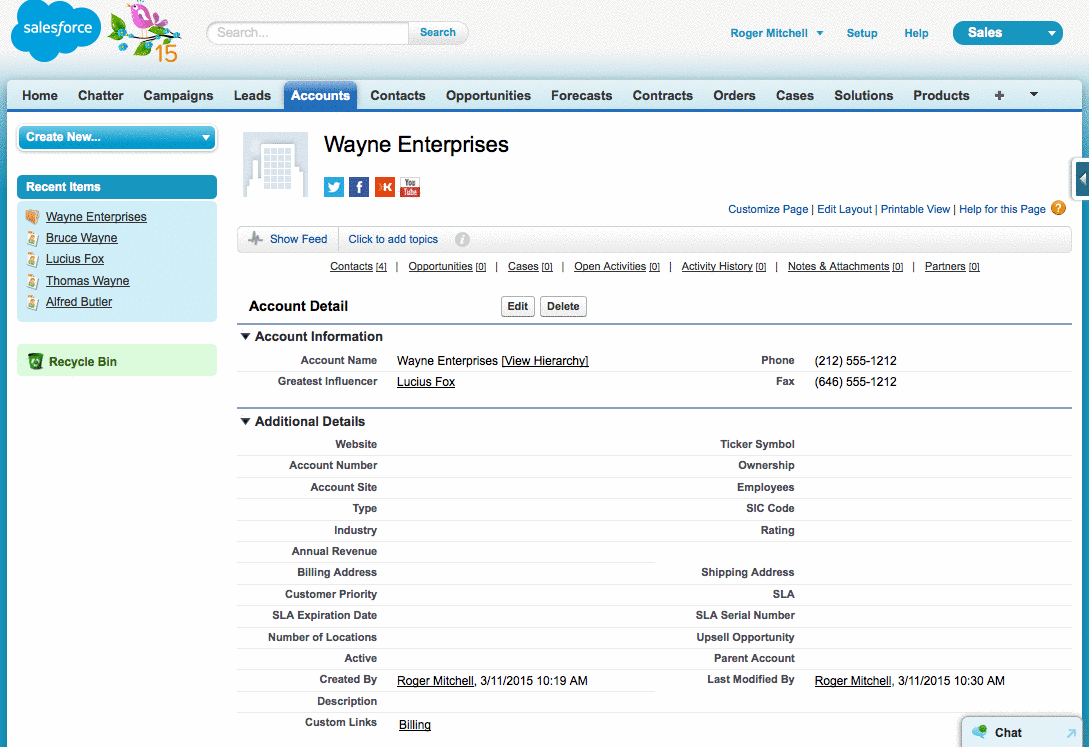This screenshot has height=747, width=1089.
Task: Open the Printable View link
Action: click(915, 209)
